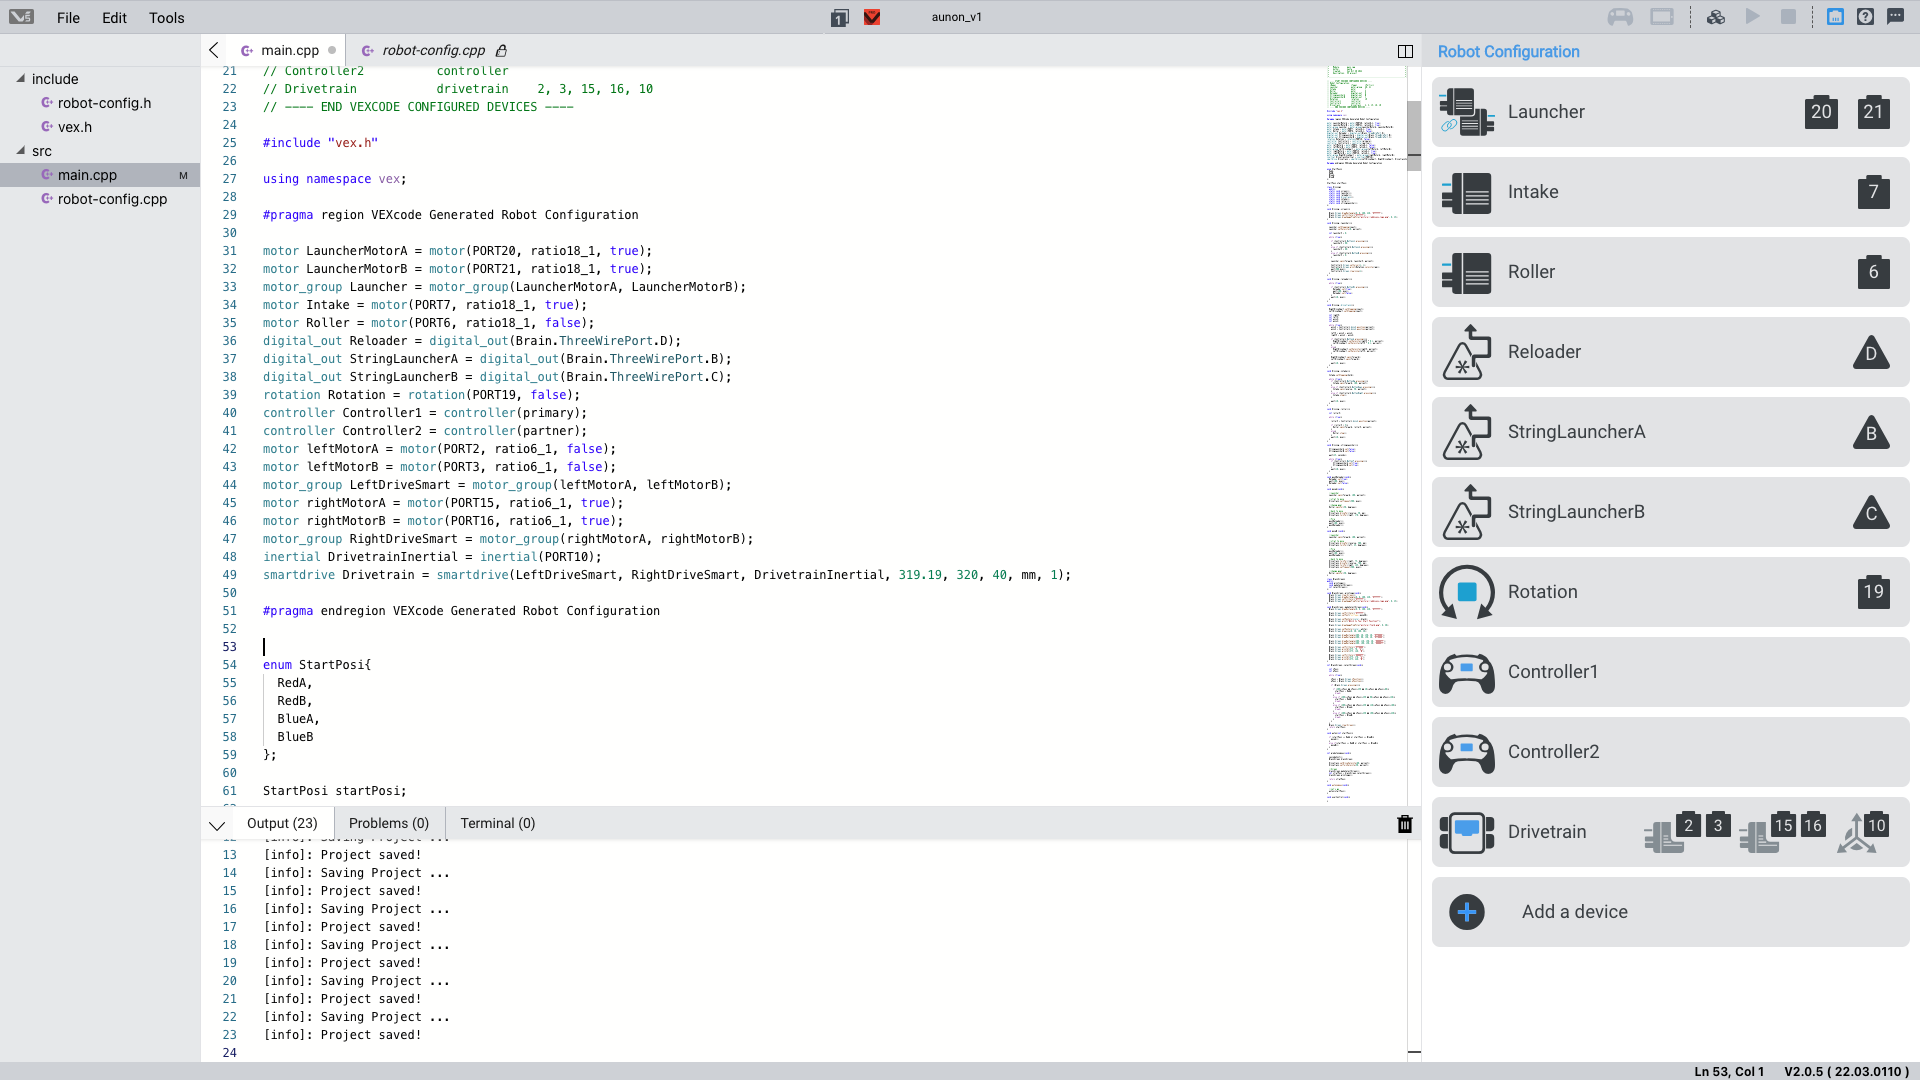1920x1080 pixels.
Task: Click the StringLauncherA device icon
Action: click(1466, 432)
